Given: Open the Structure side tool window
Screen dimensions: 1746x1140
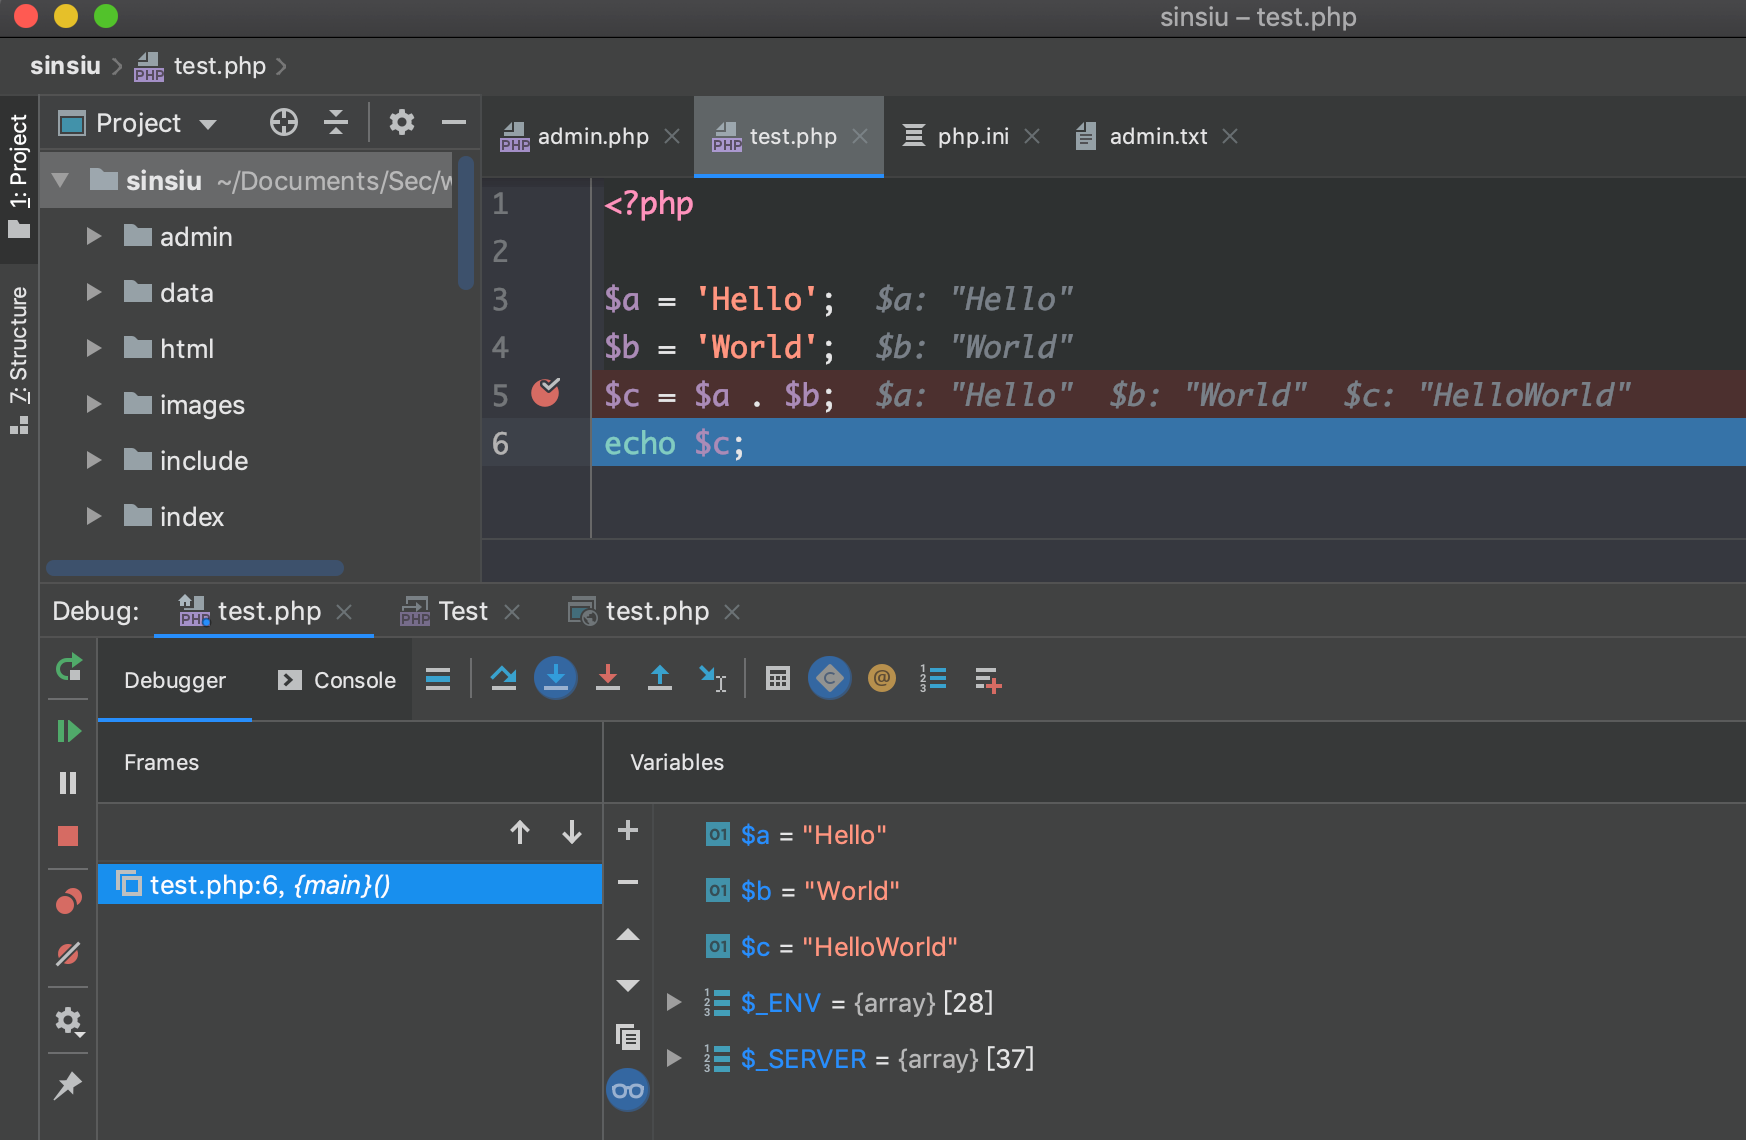Looking at the screenshot, I should point(19,360).
